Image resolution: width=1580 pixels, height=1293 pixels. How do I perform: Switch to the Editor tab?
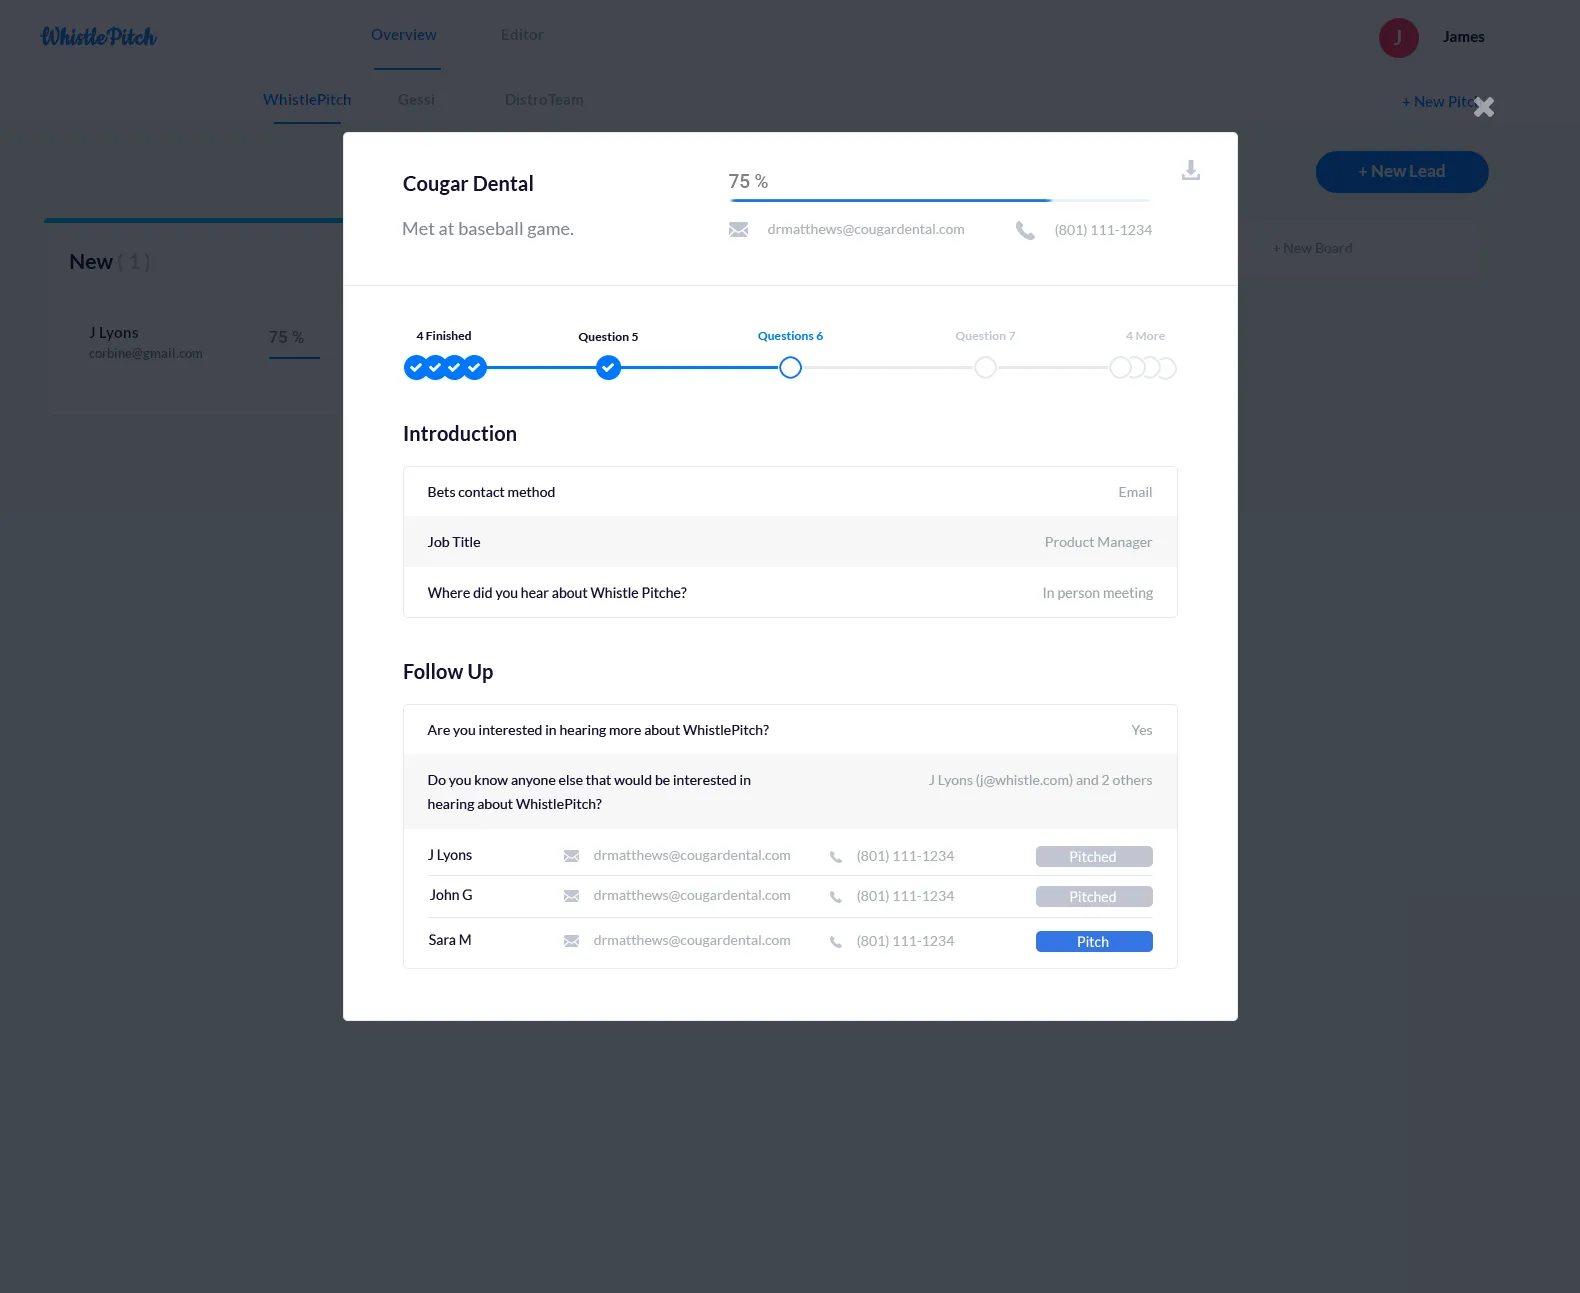(x=522, y=35)
